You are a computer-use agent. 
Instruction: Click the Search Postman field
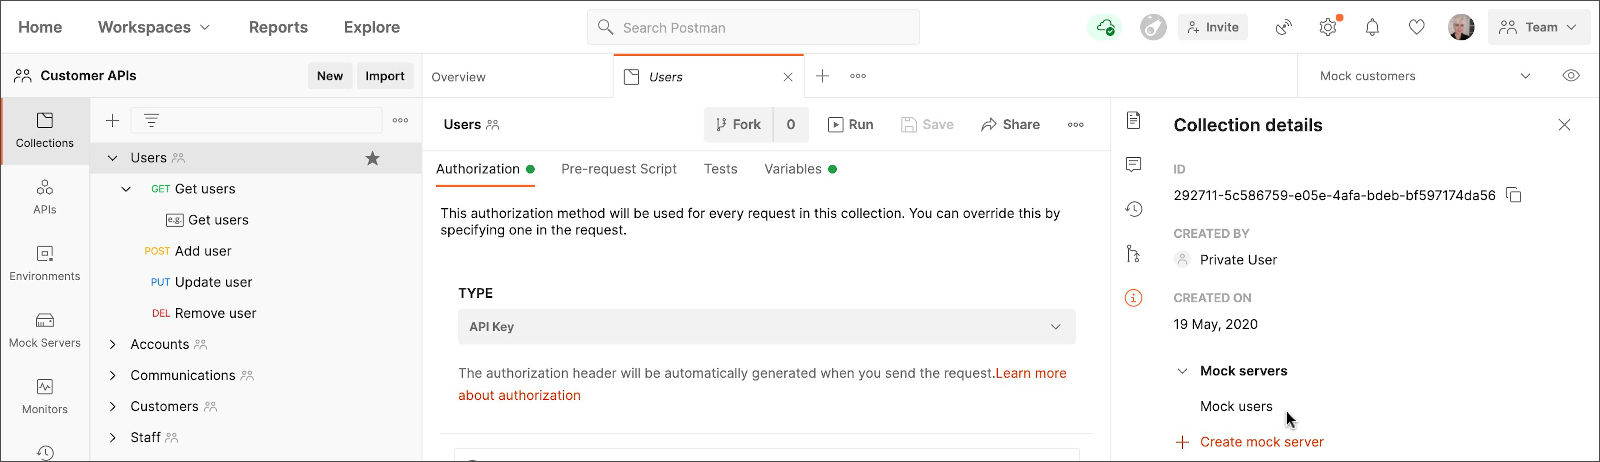753,27
